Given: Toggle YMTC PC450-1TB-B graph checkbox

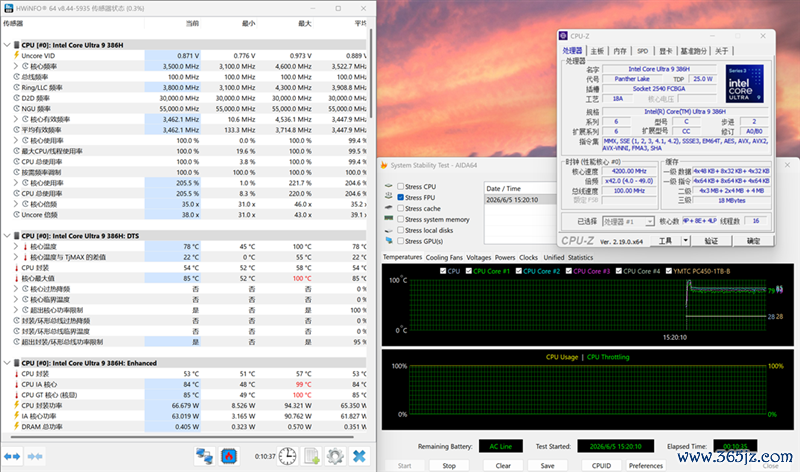Looking at the screenshot, I should [668, 271].
